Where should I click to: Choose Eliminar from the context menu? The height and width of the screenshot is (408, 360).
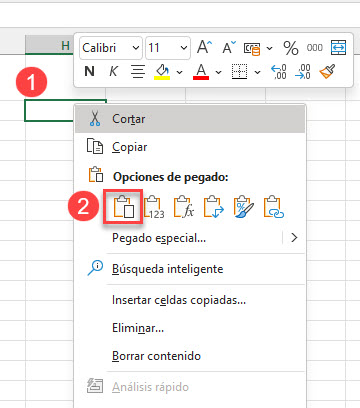[190, 328]
